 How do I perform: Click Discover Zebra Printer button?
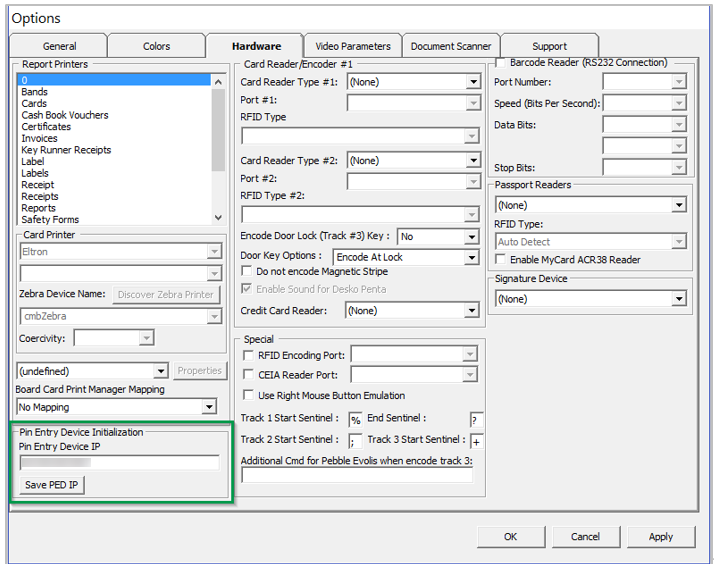point(166,295)
